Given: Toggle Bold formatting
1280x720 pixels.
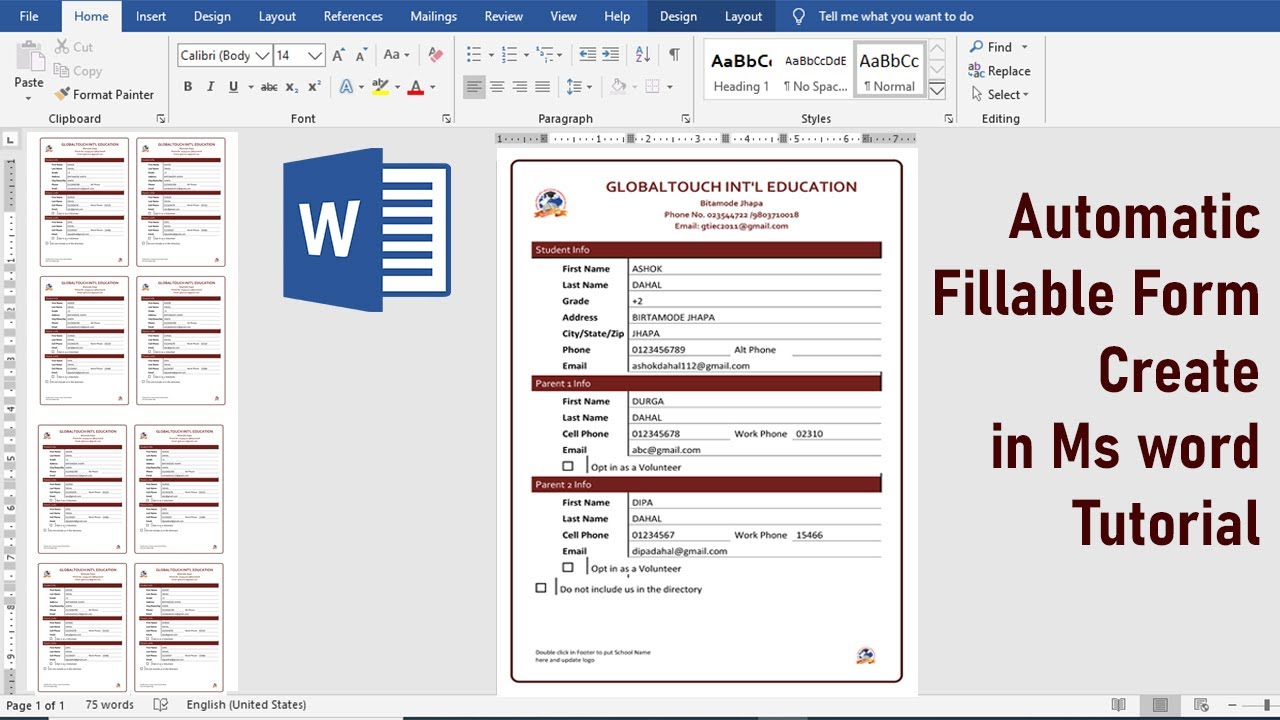Looking at the screenshot, I should click(187, 87).
